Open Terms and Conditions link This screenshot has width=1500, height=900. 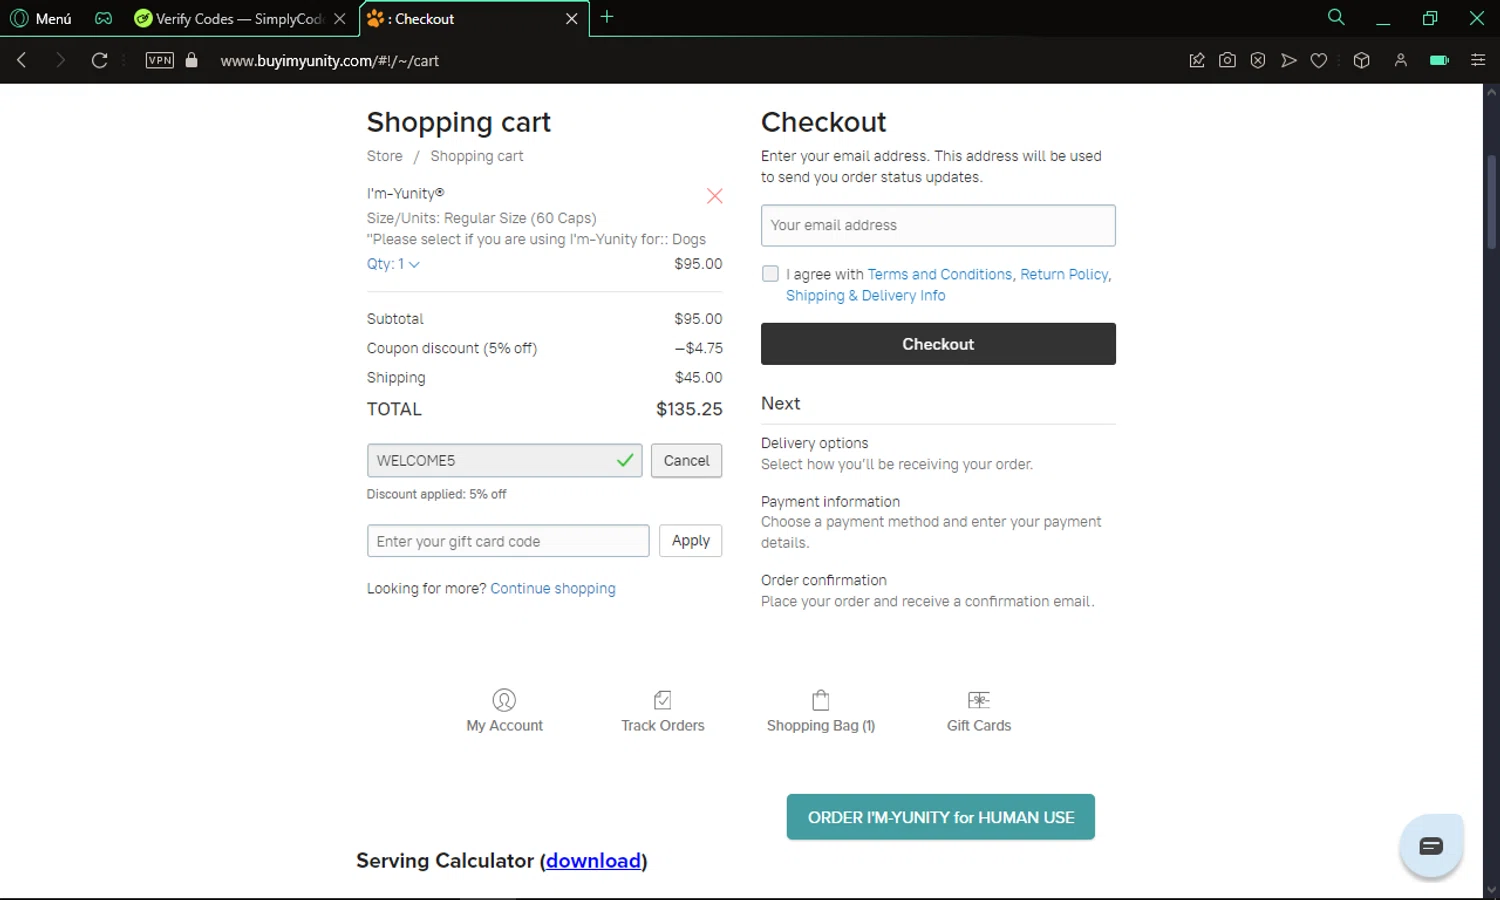940,274
